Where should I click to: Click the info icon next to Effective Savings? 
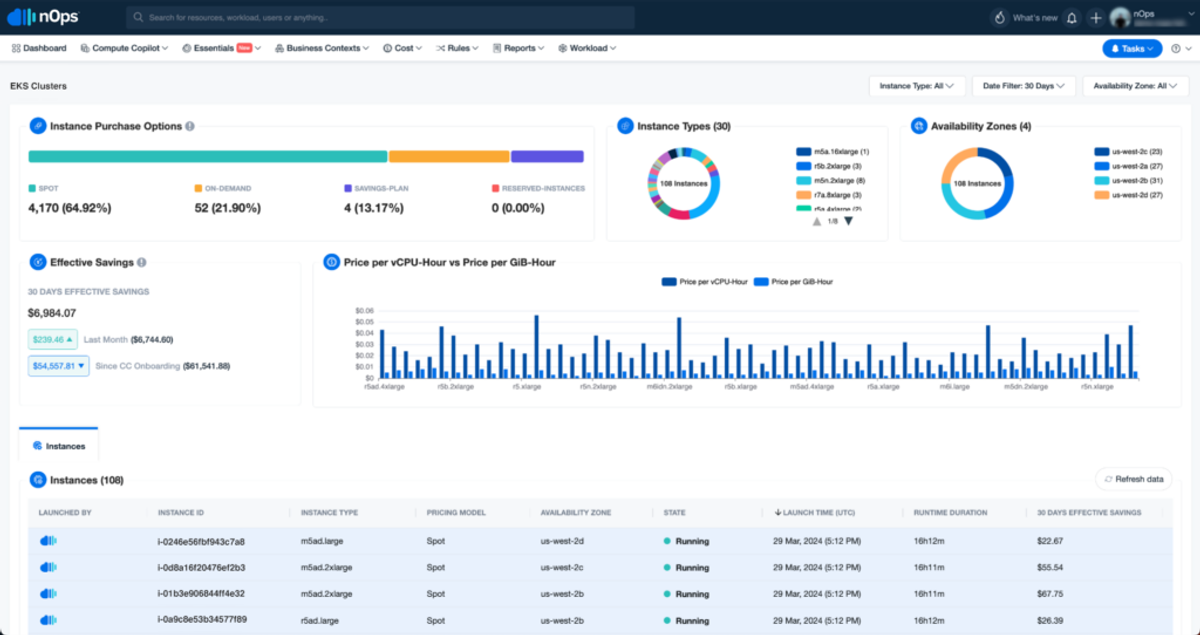pos(142,263)
